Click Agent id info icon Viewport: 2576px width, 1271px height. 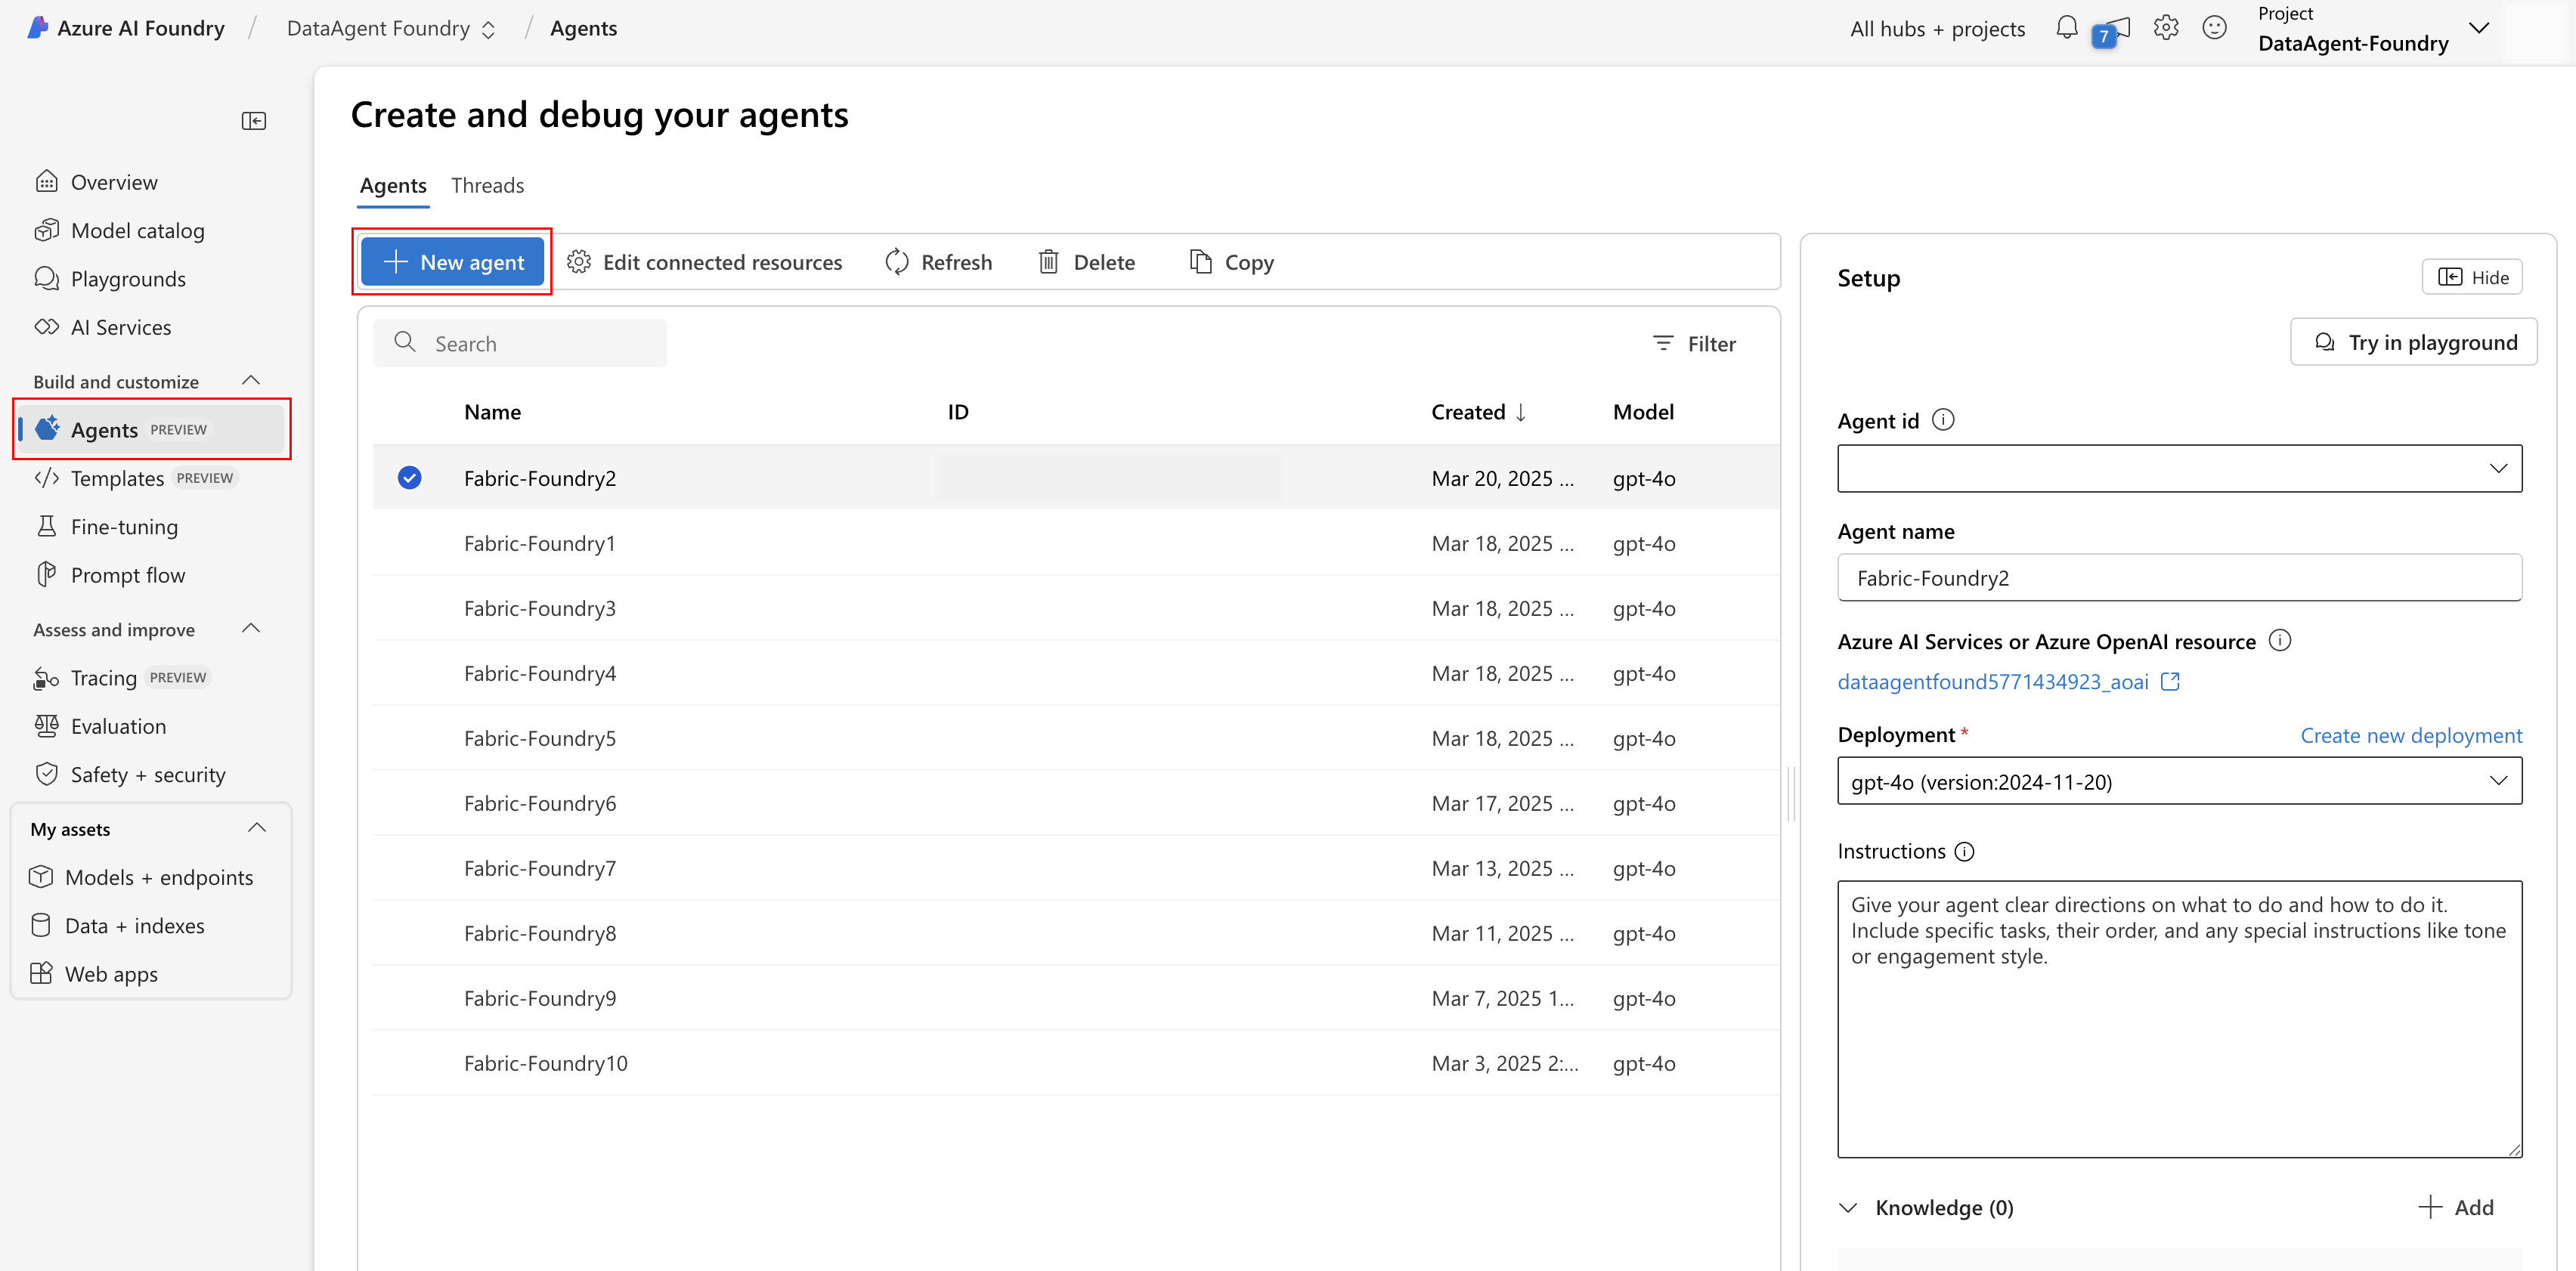click(1943, 420)
